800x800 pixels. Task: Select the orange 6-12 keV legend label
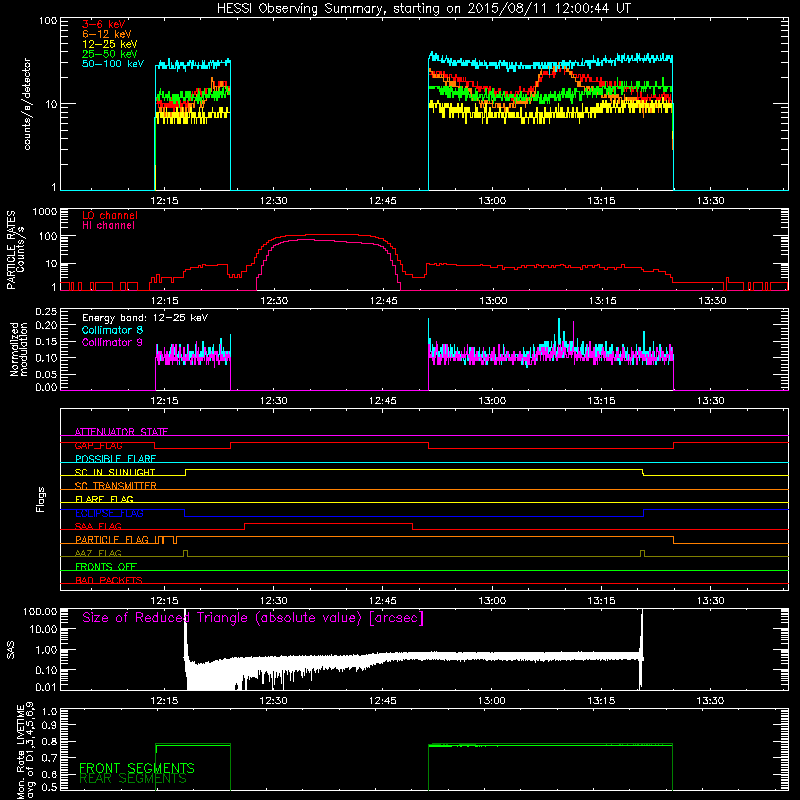[107, 34]
